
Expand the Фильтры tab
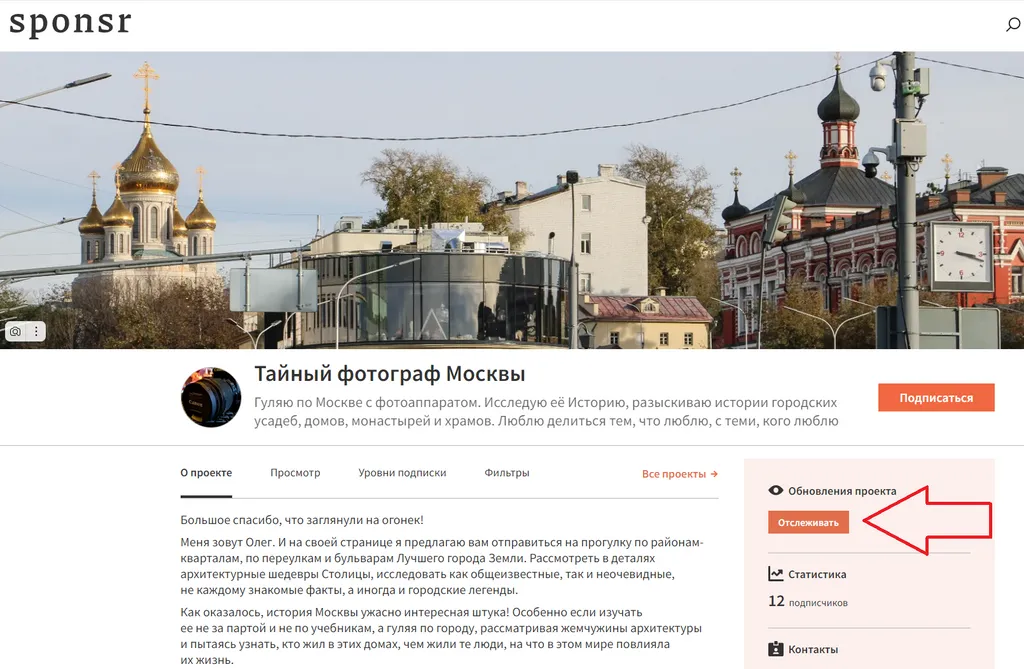point(507,472)
